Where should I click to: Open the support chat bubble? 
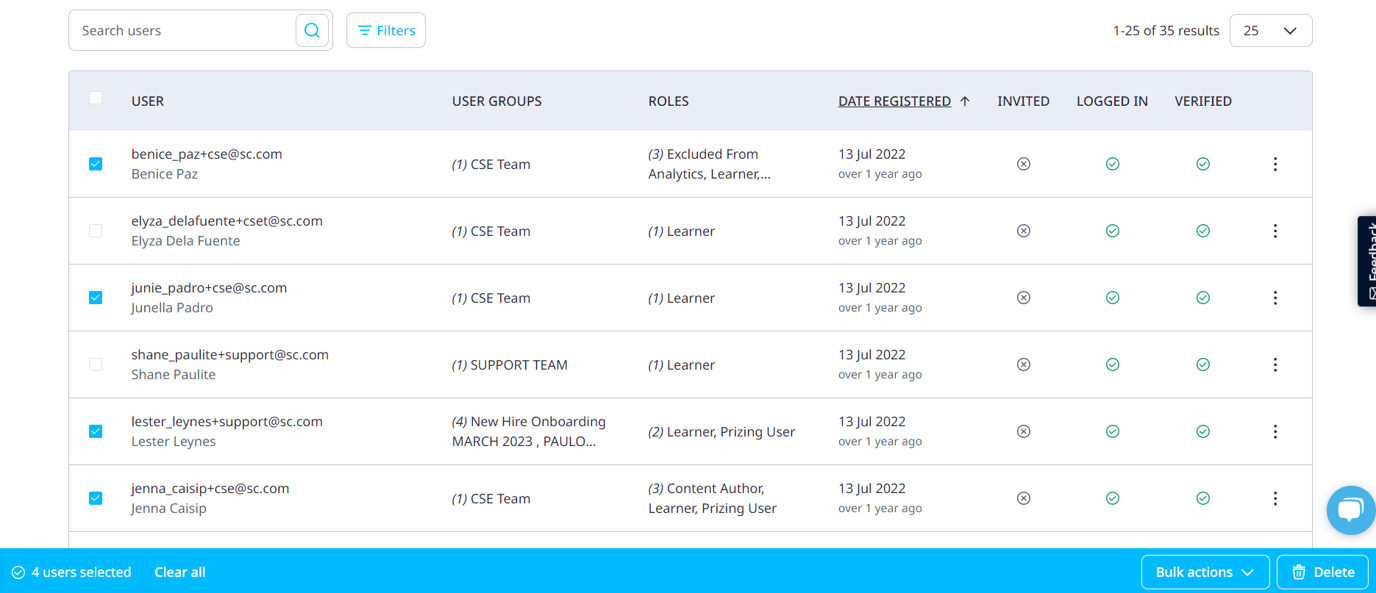point(1350,510)
